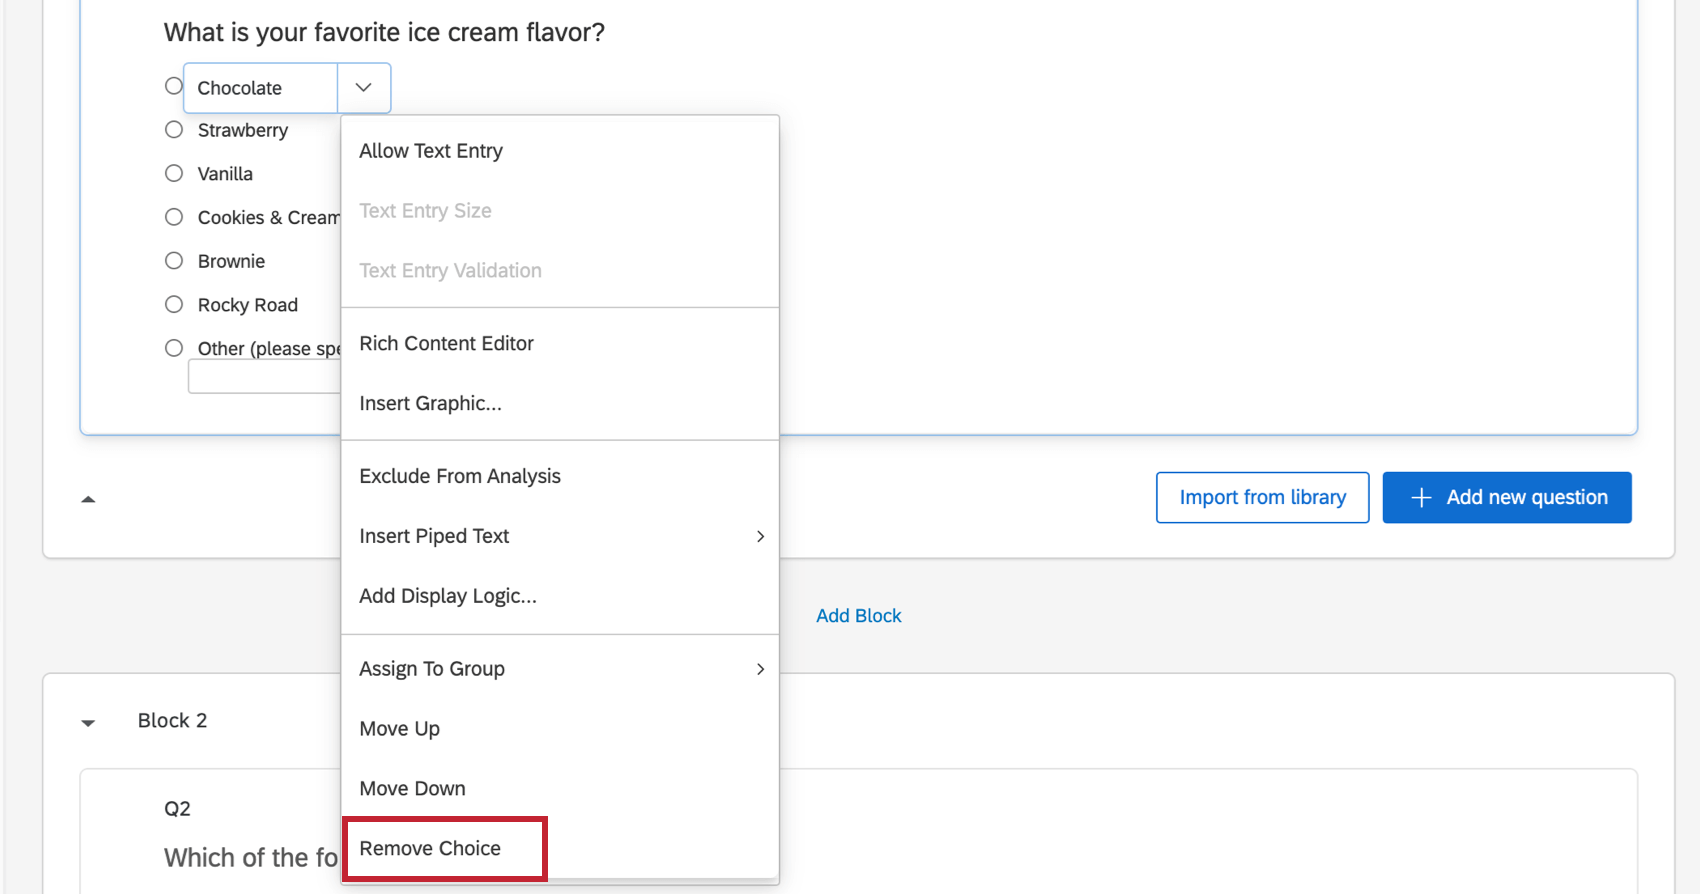
Task: Click the Add Block link
Action: [x=858, y=616]
